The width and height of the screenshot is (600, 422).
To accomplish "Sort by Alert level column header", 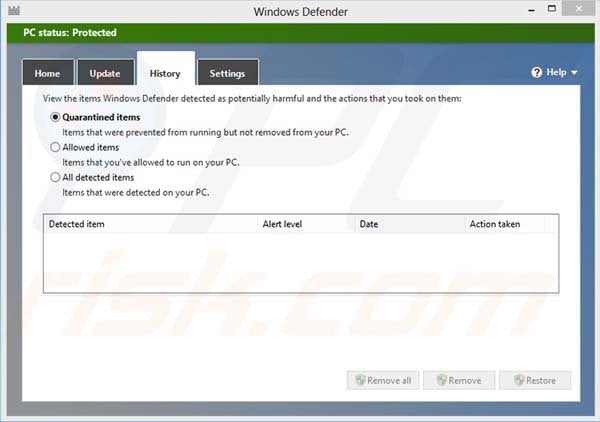I will coord(307,224).
